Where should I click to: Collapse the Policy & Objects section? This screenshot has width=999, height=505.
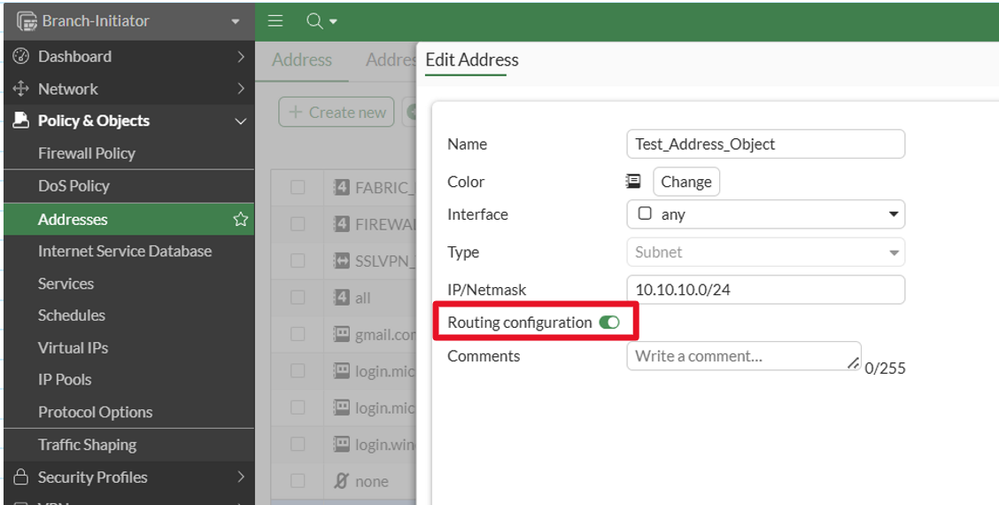coord(240,121)
